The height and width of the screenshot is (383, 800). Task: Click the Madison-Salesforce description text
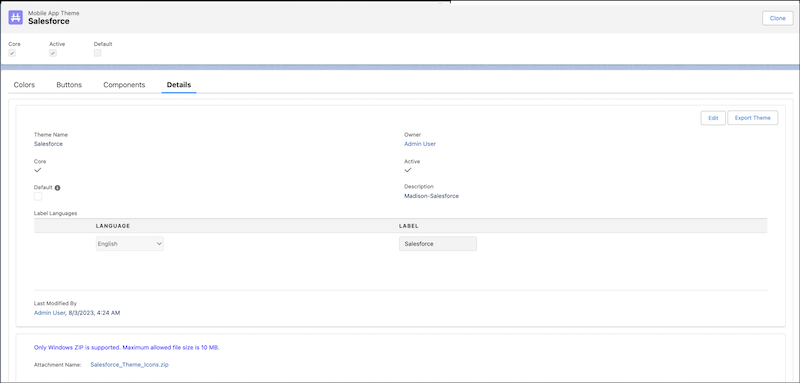[432, 196]
